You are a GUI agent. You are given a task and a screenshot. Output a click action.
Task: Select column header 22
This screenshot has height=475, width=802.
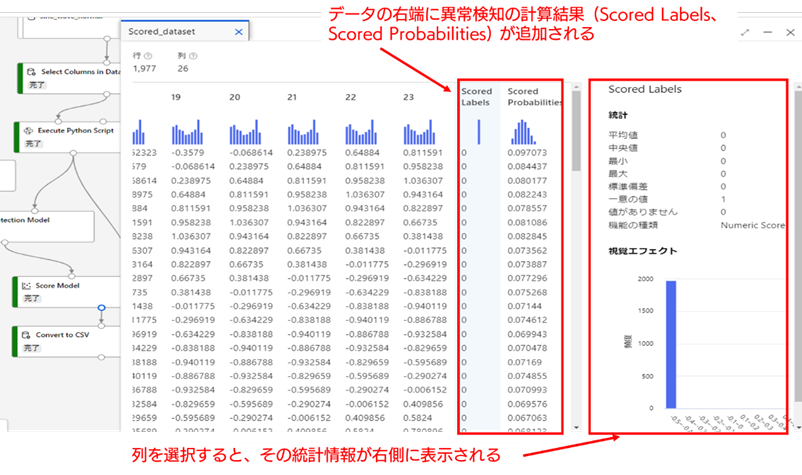(x=350, y=97)
